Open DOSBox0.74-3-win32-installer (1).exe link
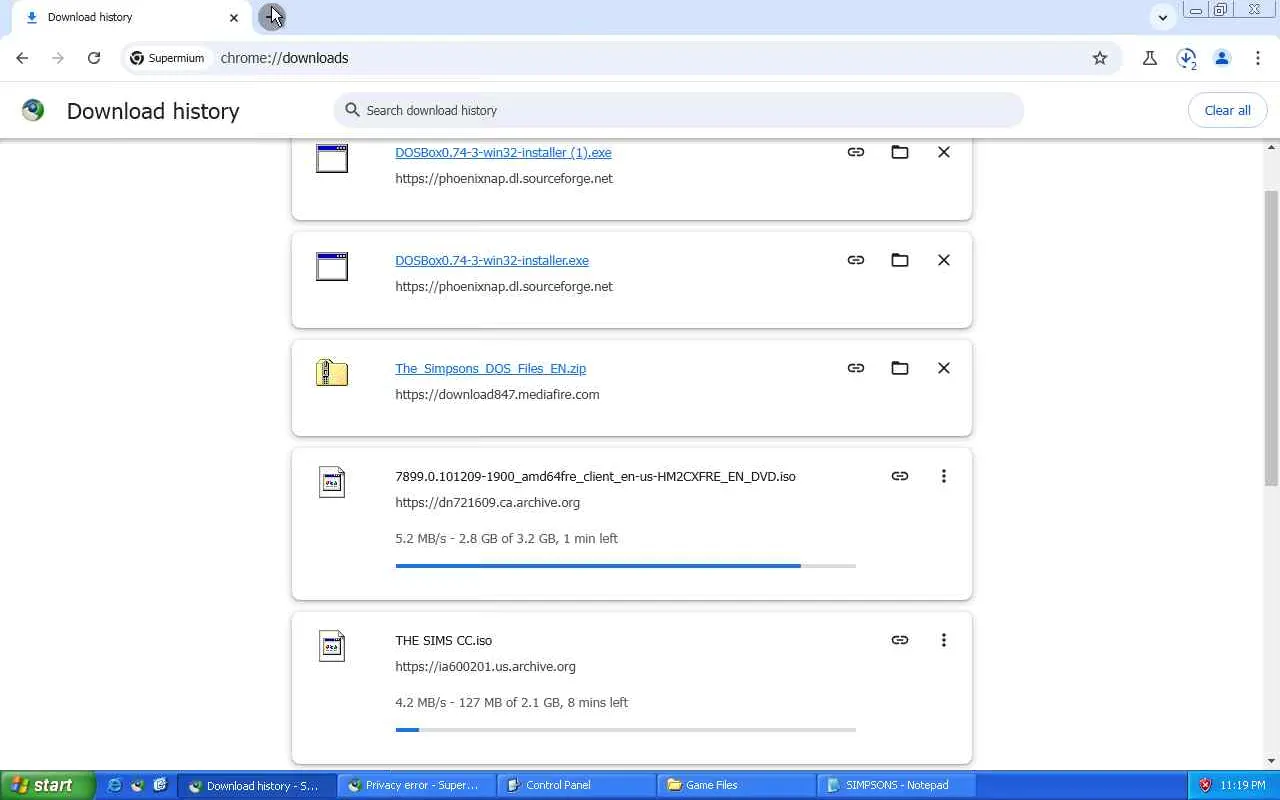Viewport: 1280px width, 800px height. (x=503, y=152)
